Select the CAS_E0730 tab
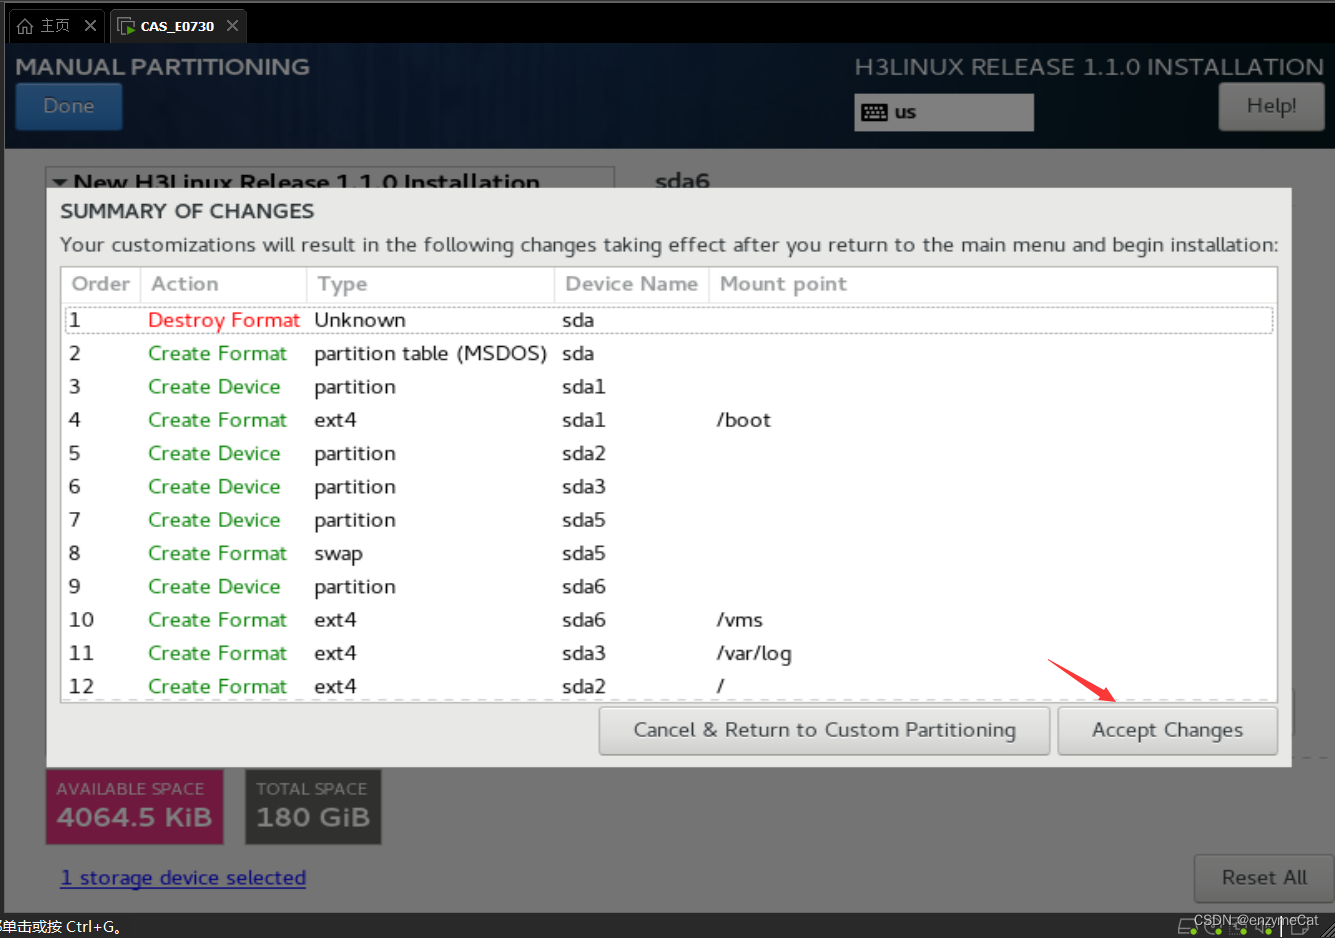The image size is (1335, 938). pos(177,26)
